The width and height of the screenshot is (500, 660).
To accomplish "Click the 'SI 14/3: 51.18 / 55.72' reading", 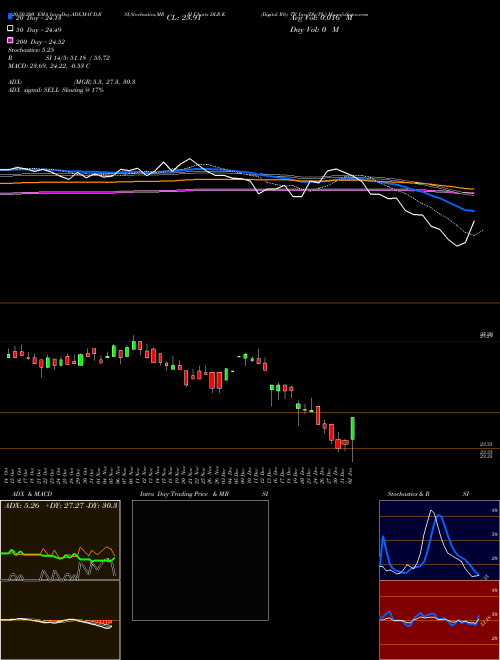I will click(x=77, y=58).
